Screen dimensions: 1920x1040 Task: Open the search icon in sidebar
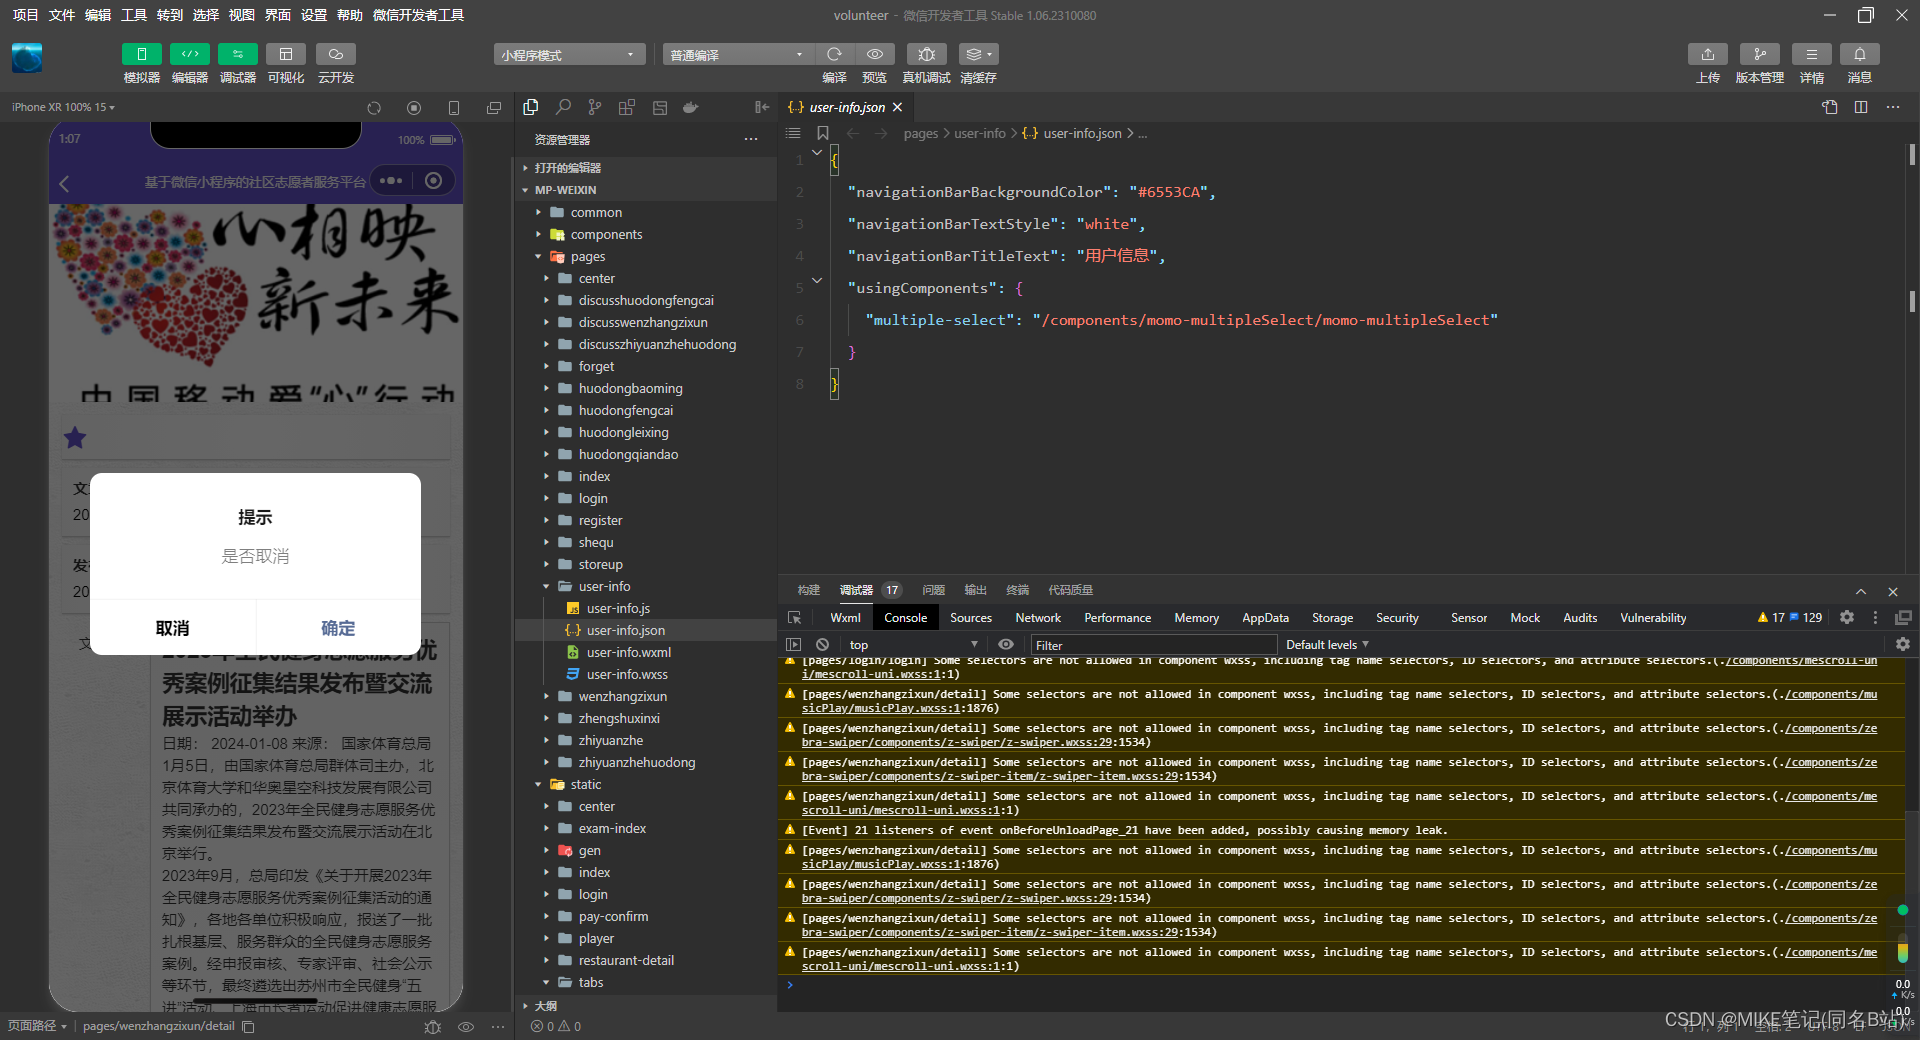pyautogui.click(x=563, y=107)
